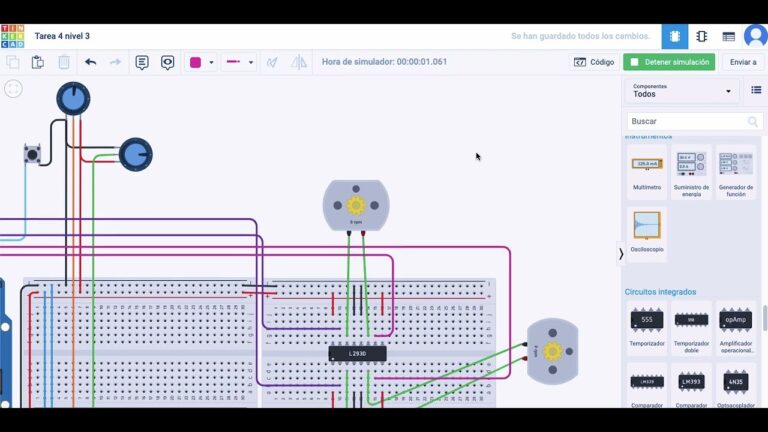Screen dimensions: 768x432
Task: Select the 555 Temporizador component
Action: (x=647, y=326)
